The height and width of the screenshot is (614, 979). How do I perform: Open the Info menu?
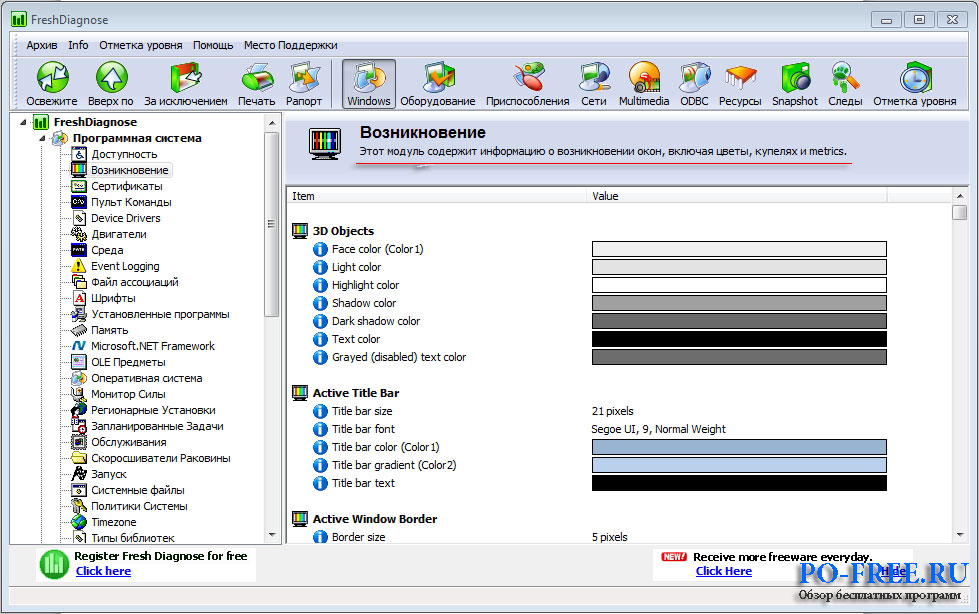coord(78,45)
